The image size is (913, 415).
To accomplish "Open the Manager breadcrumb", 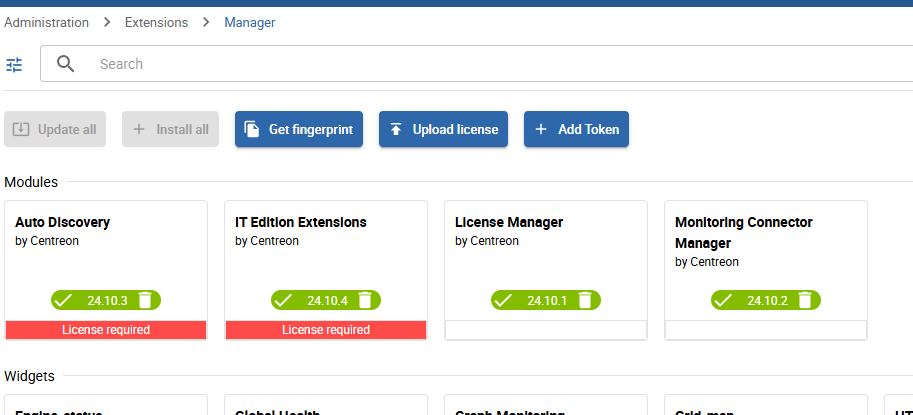I will pos(250,23).
